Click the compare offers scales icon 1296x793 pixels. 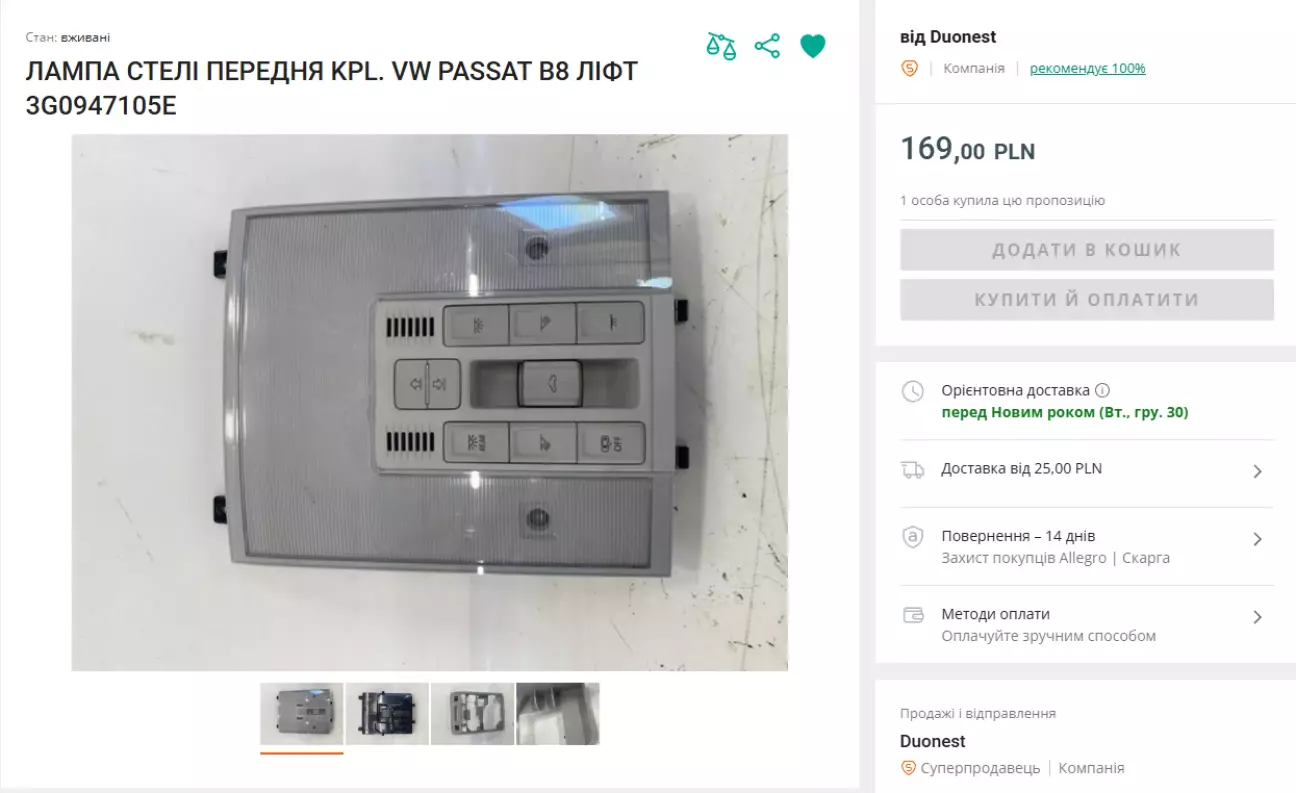tap(721, 46)
